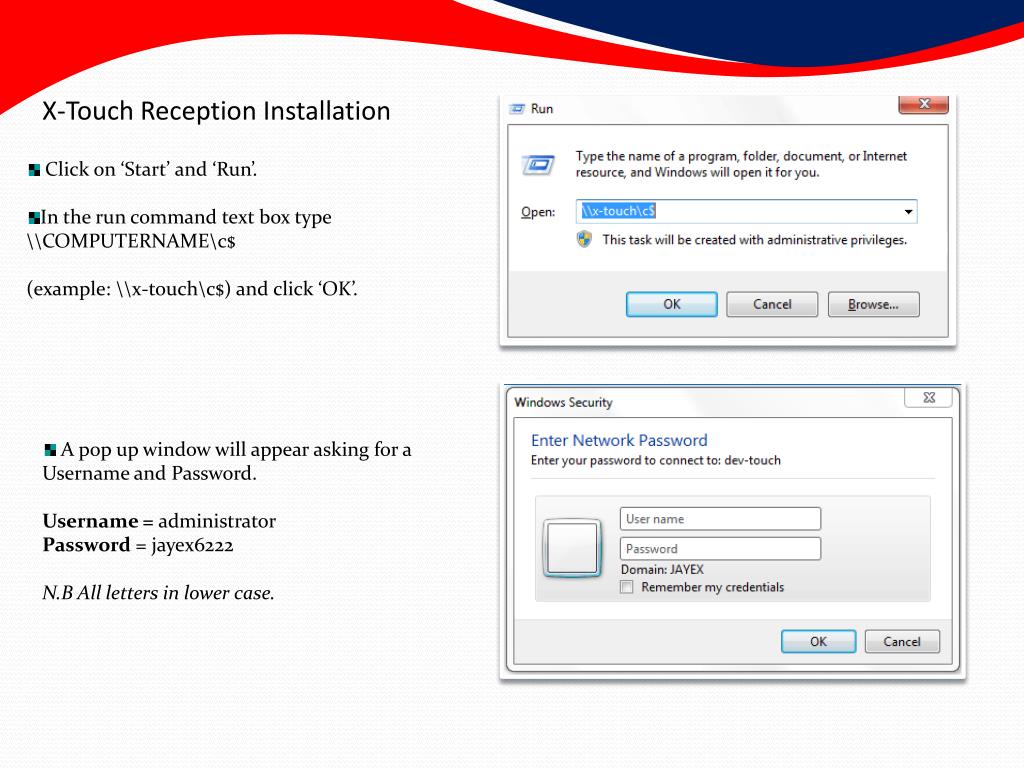
Task: Click the Browse... button
Action: point(873,304)
